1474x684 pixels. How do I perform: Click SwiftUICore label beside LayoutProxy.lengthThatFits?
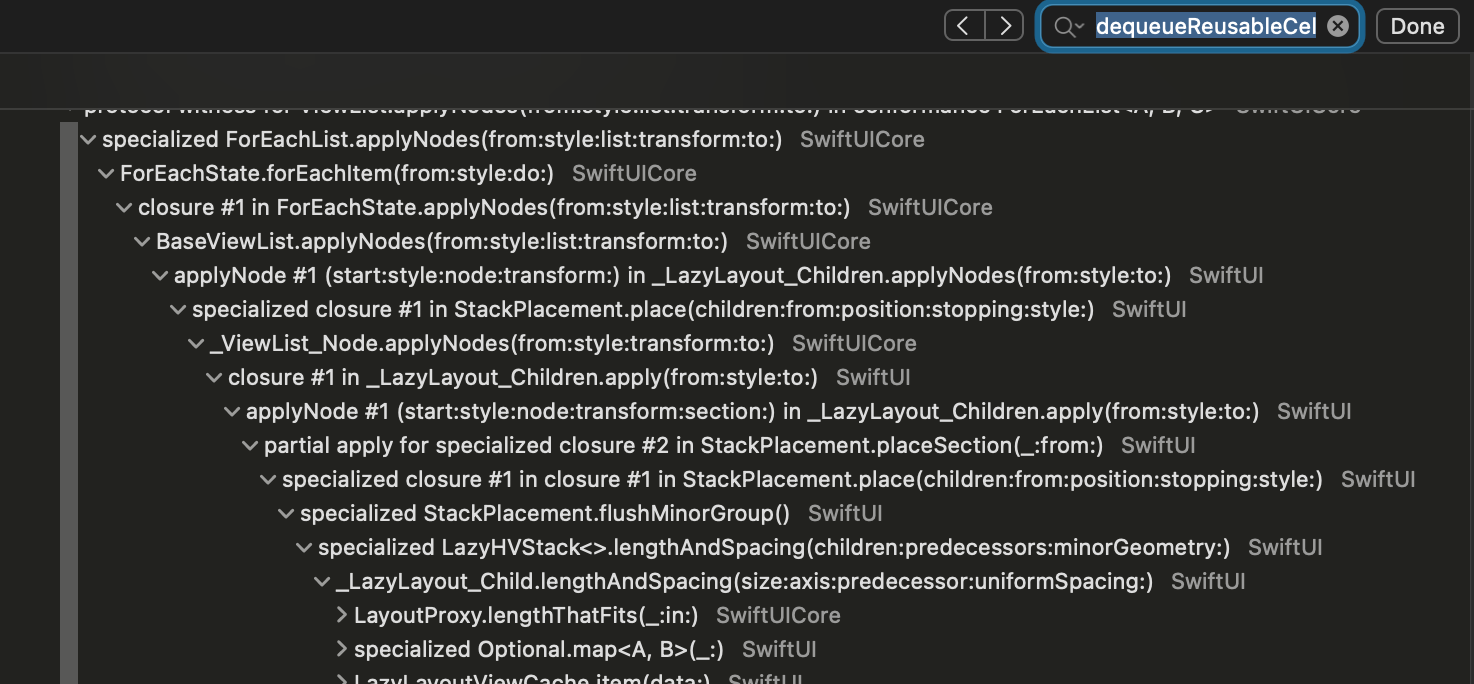tap(778, 616)
